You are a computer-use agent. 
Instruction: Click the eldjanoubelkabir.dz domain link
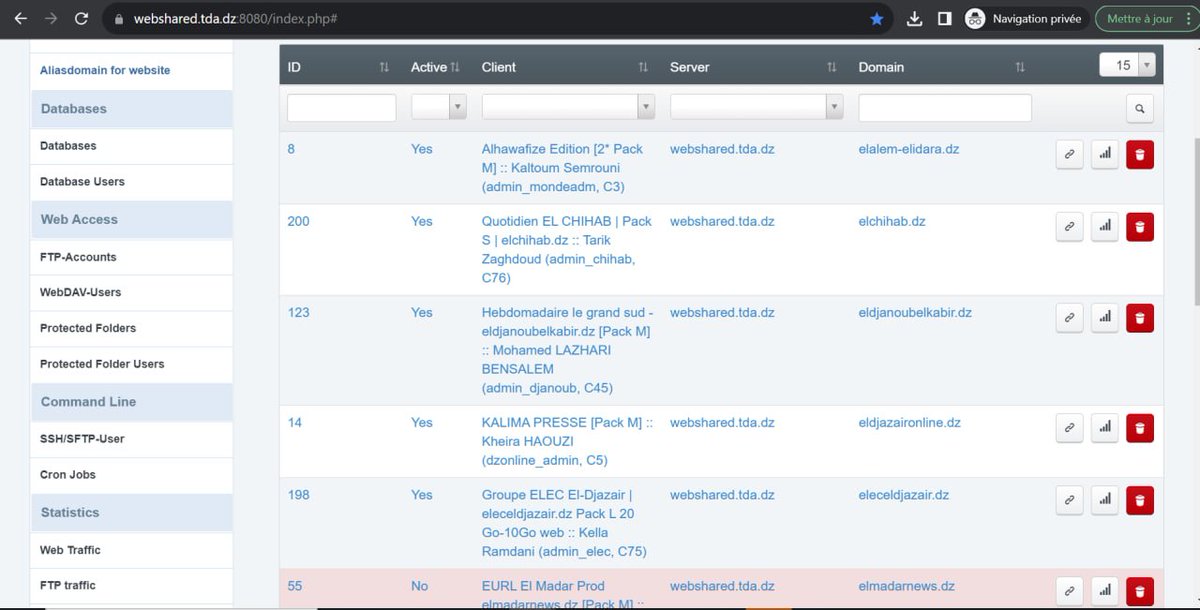(x=915, y=312)
